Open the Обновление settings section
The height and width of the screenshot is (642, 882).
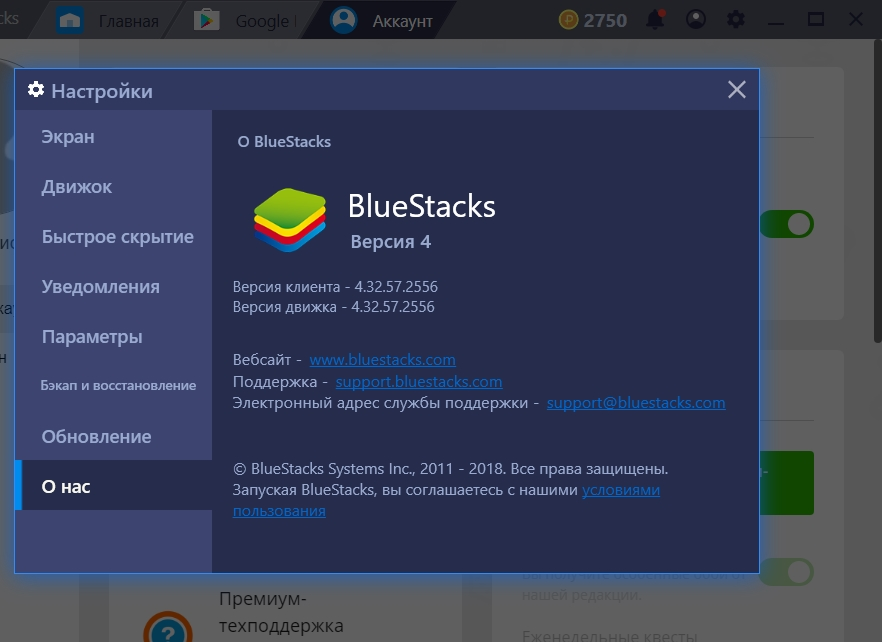(x=114, y=437)
